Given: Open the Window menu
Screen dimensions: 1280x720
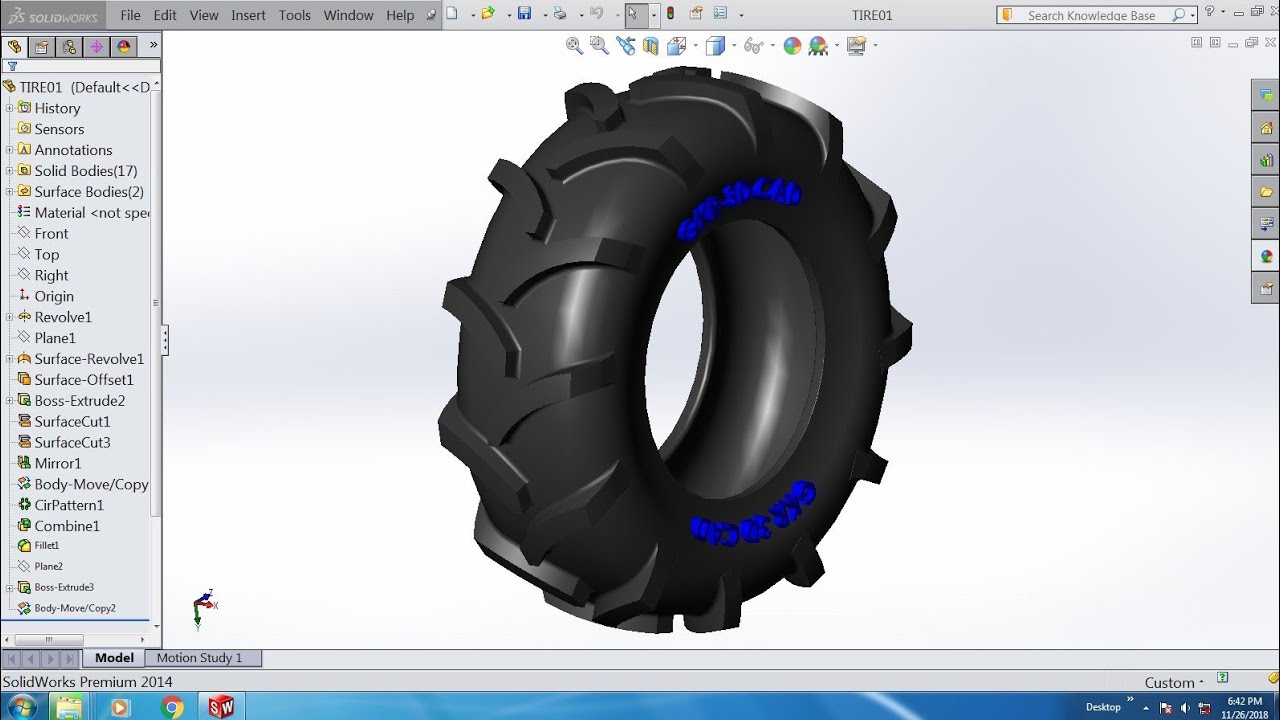Looking at the screenshot, I should (x=349, y=15).
